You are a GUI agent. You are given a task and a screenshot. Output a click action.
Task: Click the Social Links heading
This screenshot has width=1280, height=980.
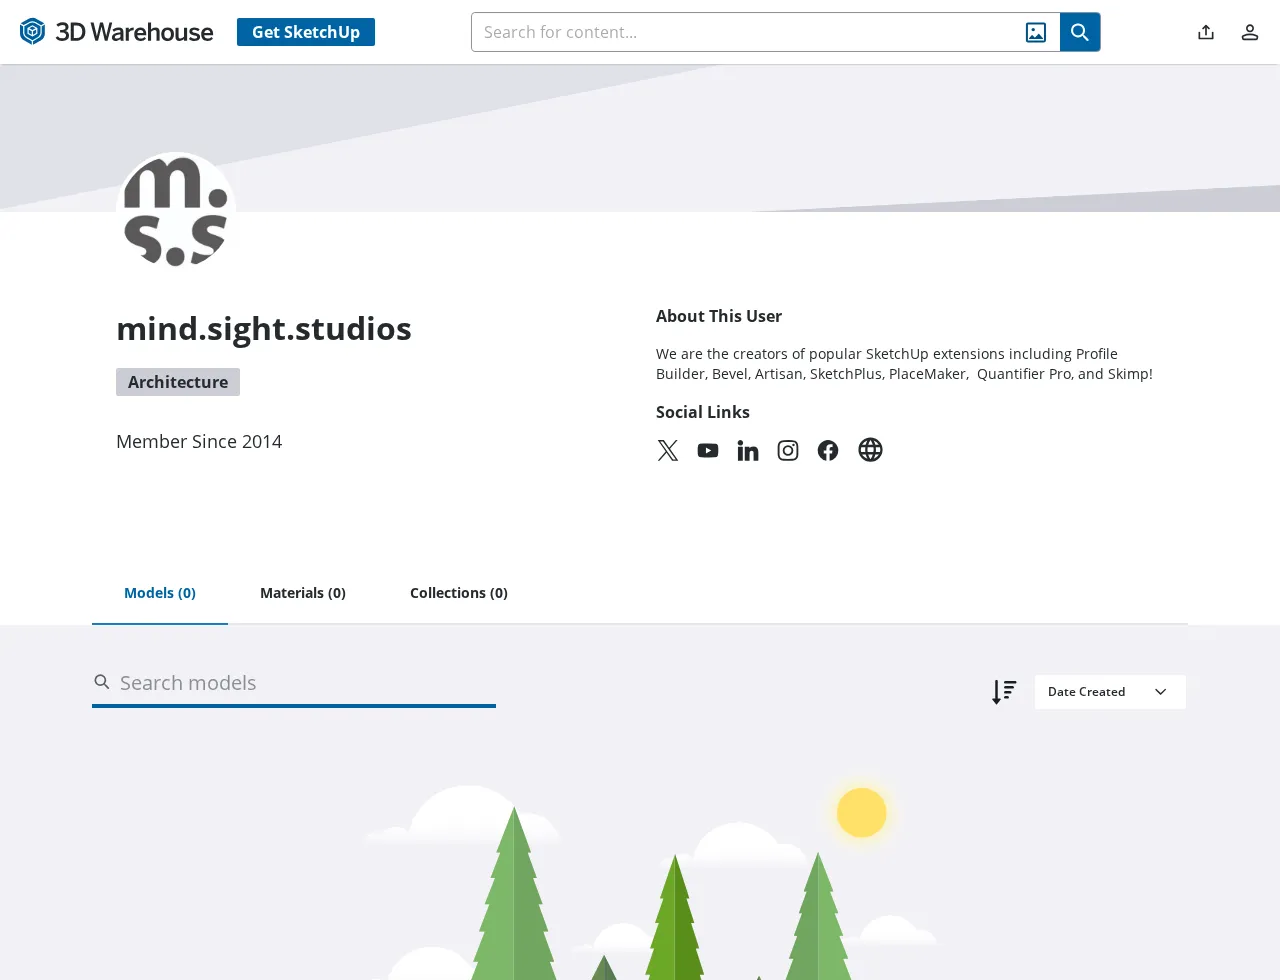tap(703, 412)
